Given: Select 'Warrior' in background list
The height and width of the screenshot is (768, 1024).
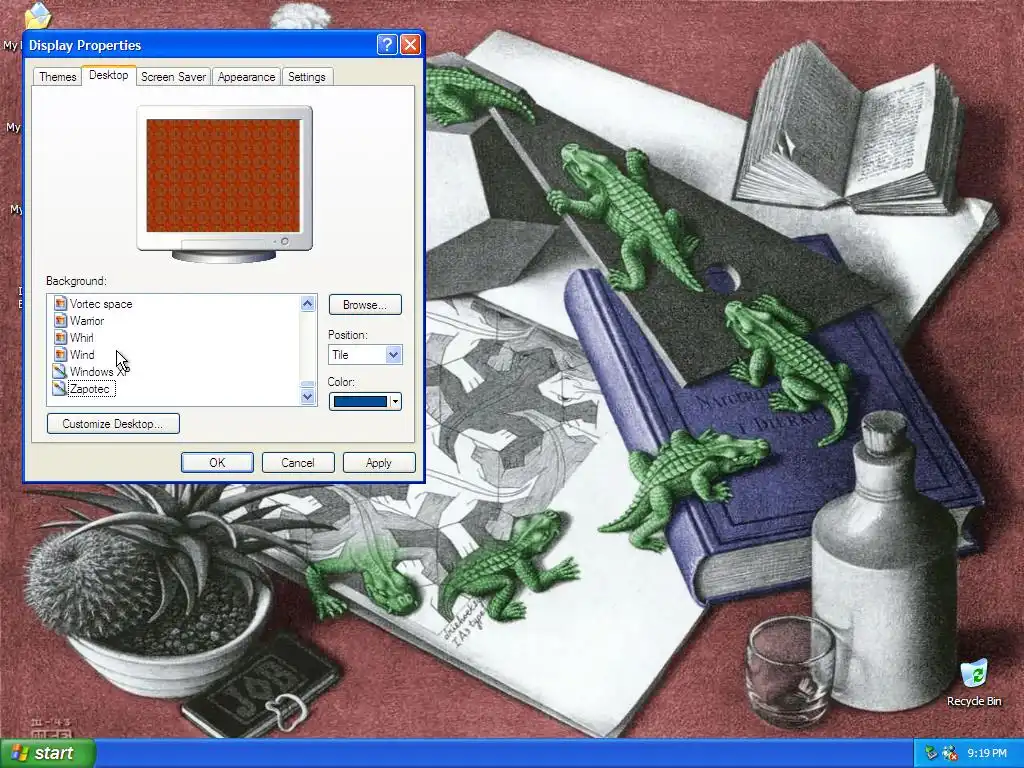Looking at the screenshot, I should pyautogui.click(x=87, y=321).
